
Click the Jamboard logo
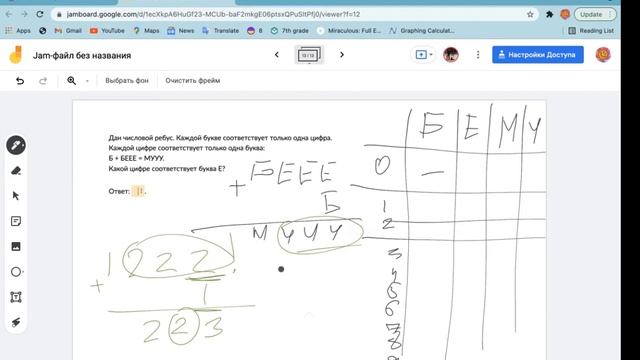[16, 55]
